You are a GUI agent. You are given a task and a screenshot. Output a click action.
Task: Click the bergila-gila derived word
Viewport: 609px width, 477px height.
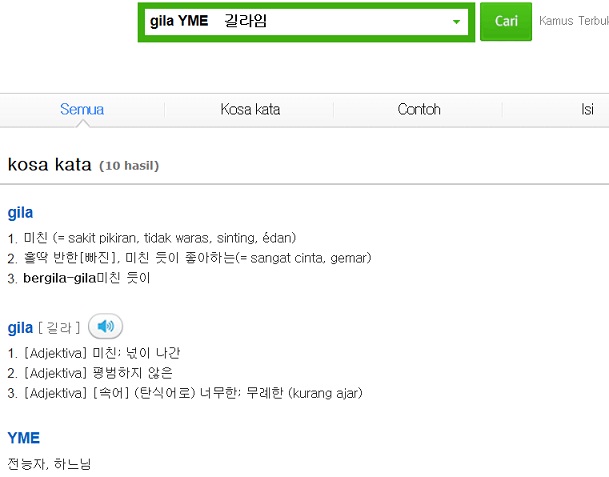(59, 278)
